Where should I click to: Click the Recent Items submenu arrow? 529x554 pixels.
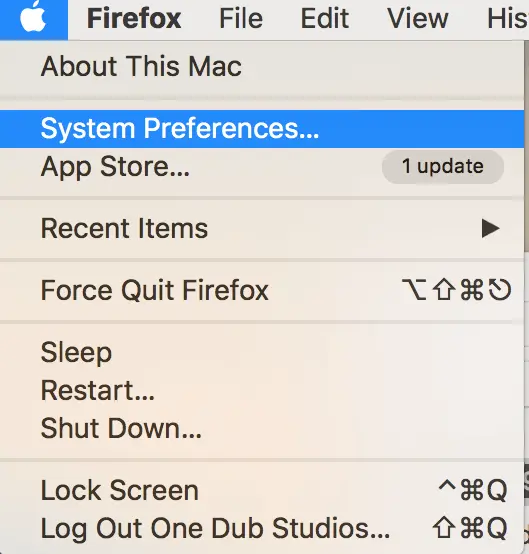click(x=491, y=229)
